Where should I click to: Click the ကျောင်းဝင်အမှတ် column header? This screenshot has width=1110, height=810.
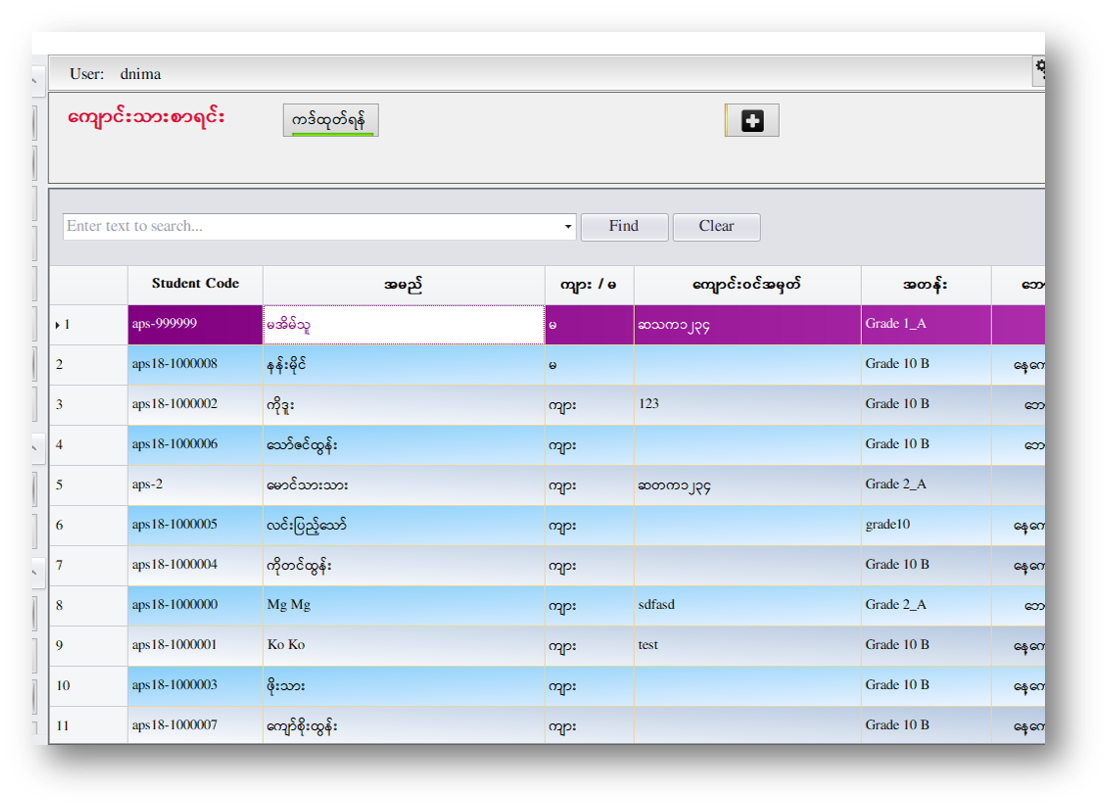pyautogui.click(x=746, y=285)
